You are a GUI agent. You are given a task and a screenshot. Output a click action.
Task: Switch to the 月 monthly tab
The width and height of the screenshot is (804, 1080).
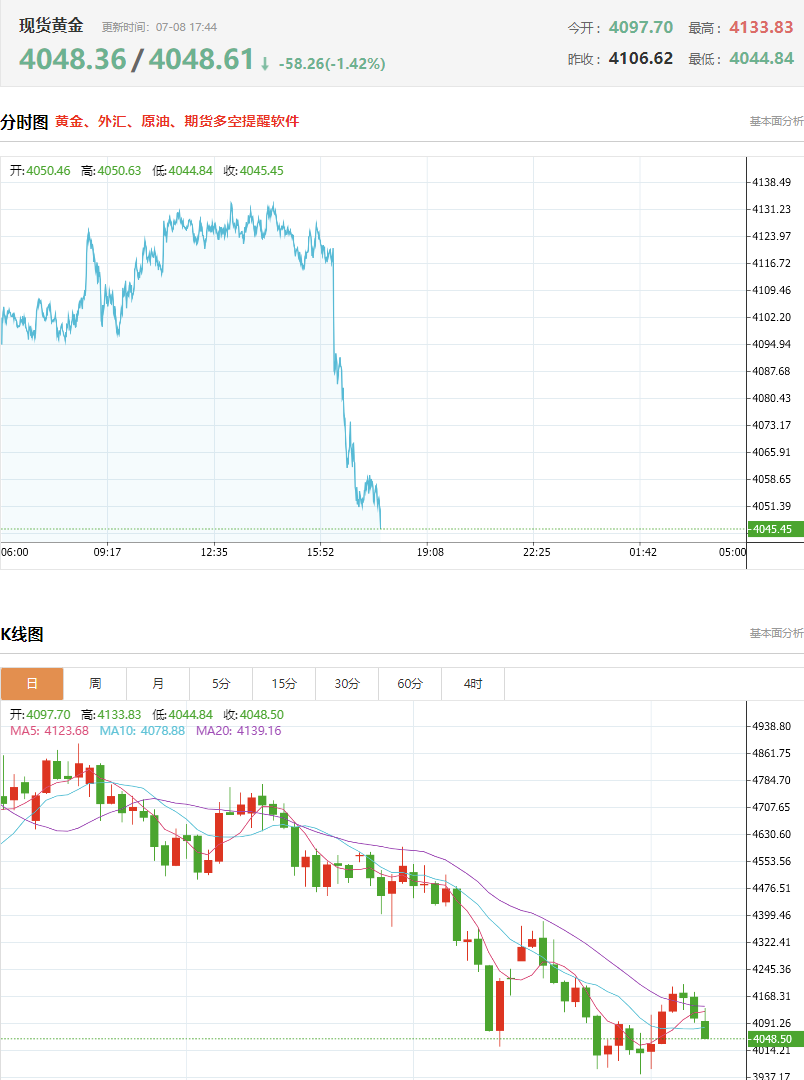pos(158,683)
